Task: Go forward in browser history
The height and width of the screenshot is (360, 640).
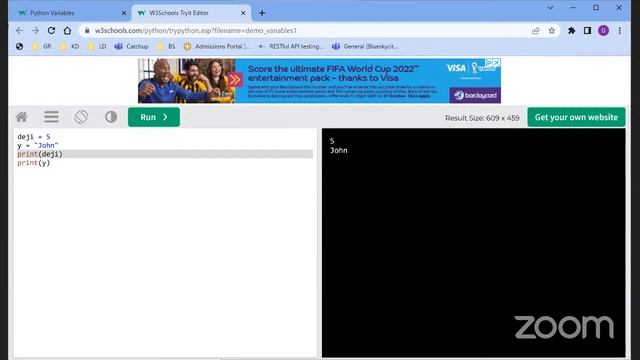Action: 36,31
